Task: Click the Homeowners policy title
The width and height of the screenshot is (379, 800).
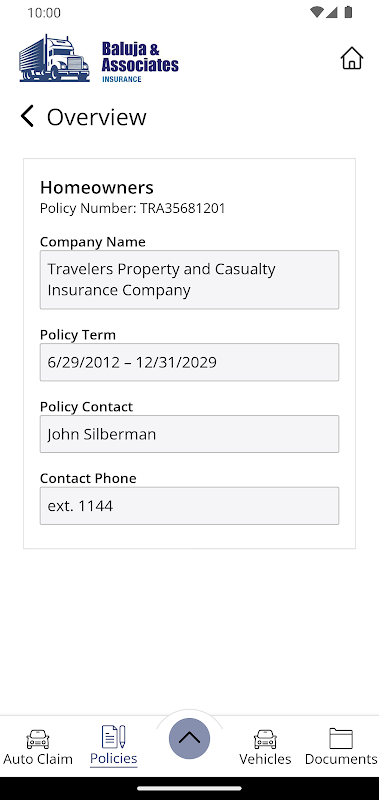Action: coord(97,187)
